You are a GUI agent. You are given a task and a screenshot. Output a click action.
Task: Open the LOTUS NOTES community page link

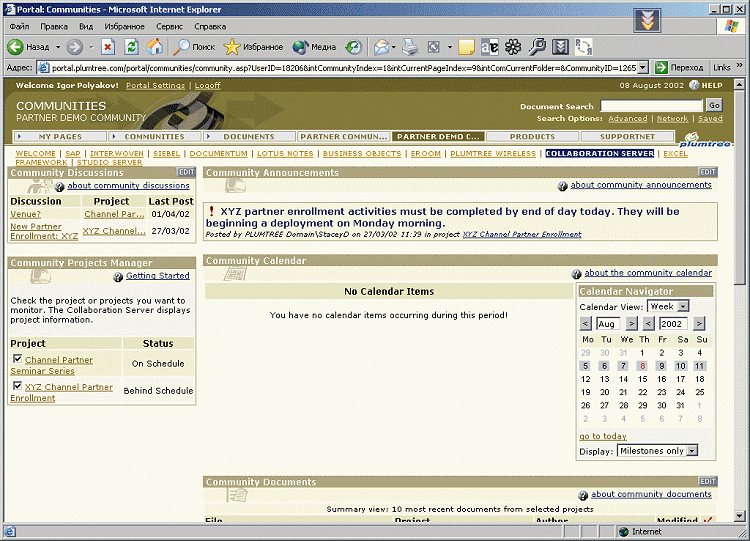285,154
